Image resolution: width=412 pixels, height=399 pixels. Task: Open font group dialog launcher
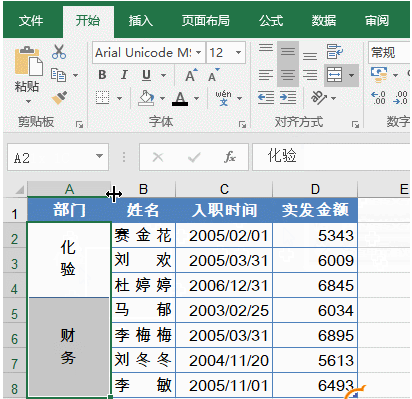tap(242, 125)
